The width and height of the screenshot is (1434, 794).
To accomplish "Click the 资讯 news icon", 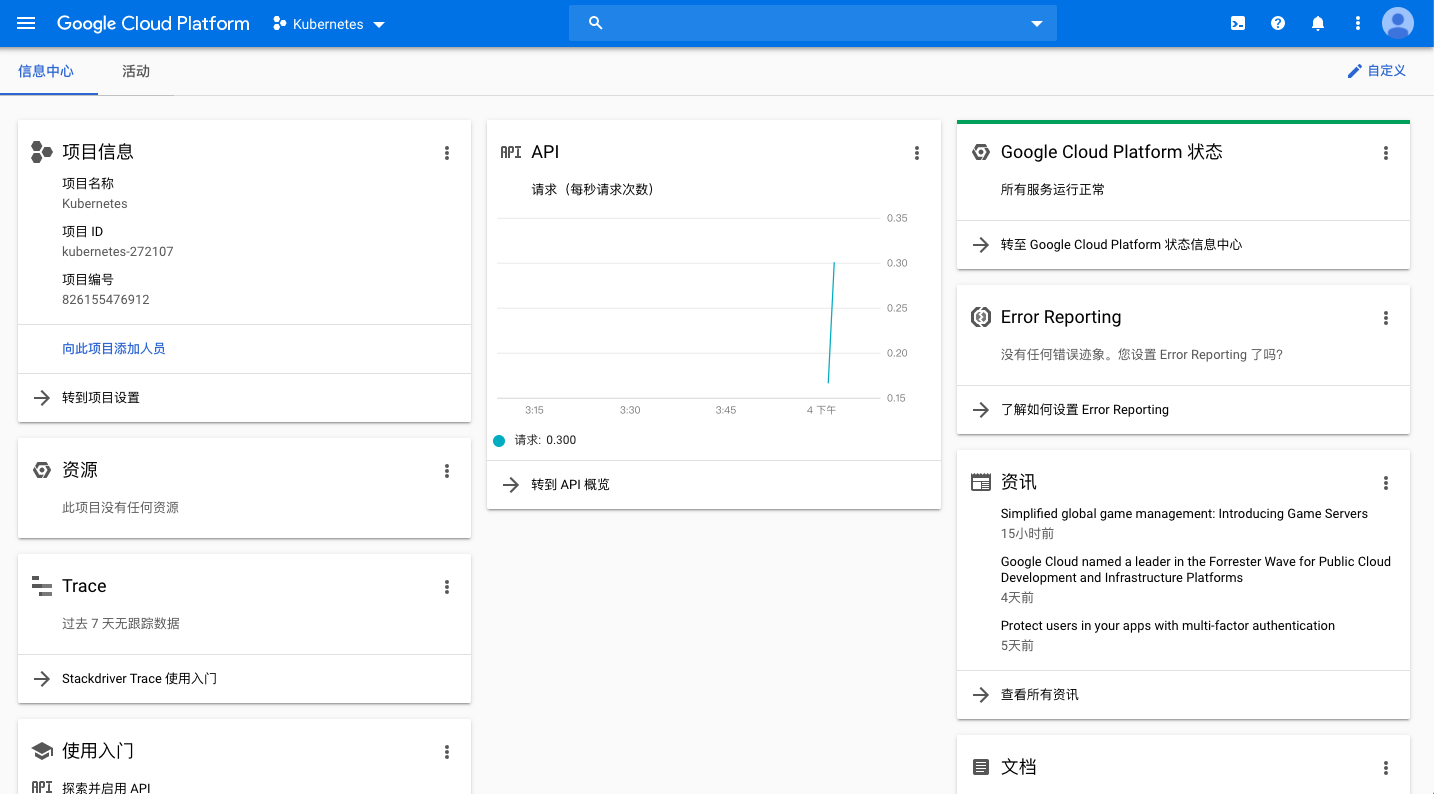I will pos(981,482).
